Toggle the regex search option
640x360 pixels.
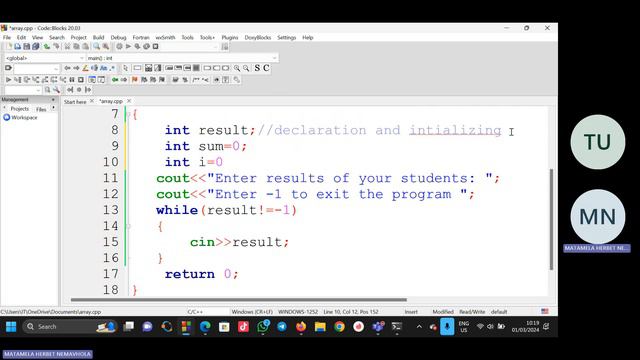[x=112, y=68]
